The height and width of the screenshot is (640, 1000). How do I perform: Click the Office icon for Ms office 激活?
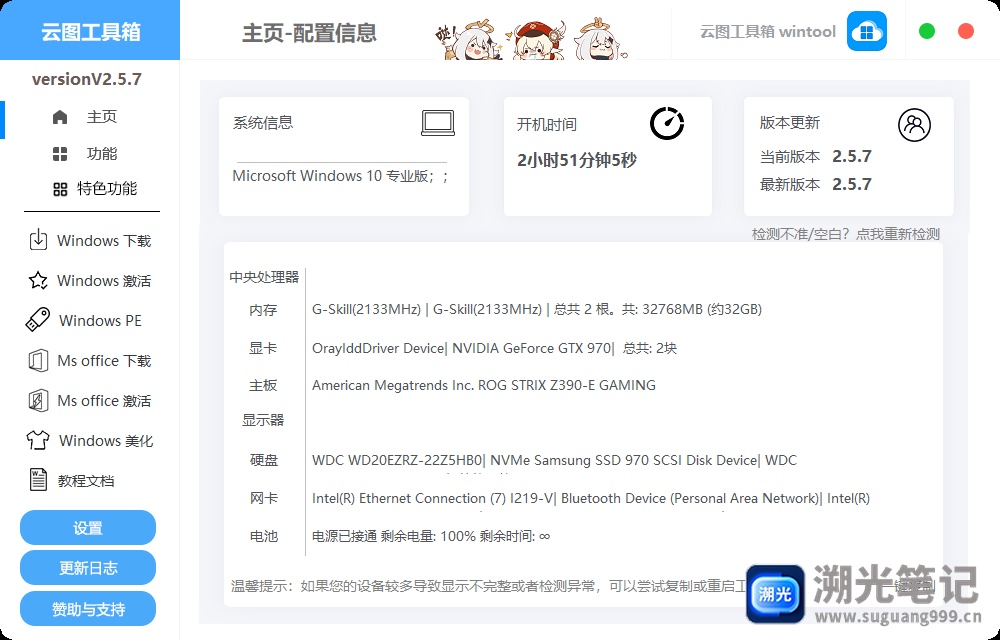(38, 400)
